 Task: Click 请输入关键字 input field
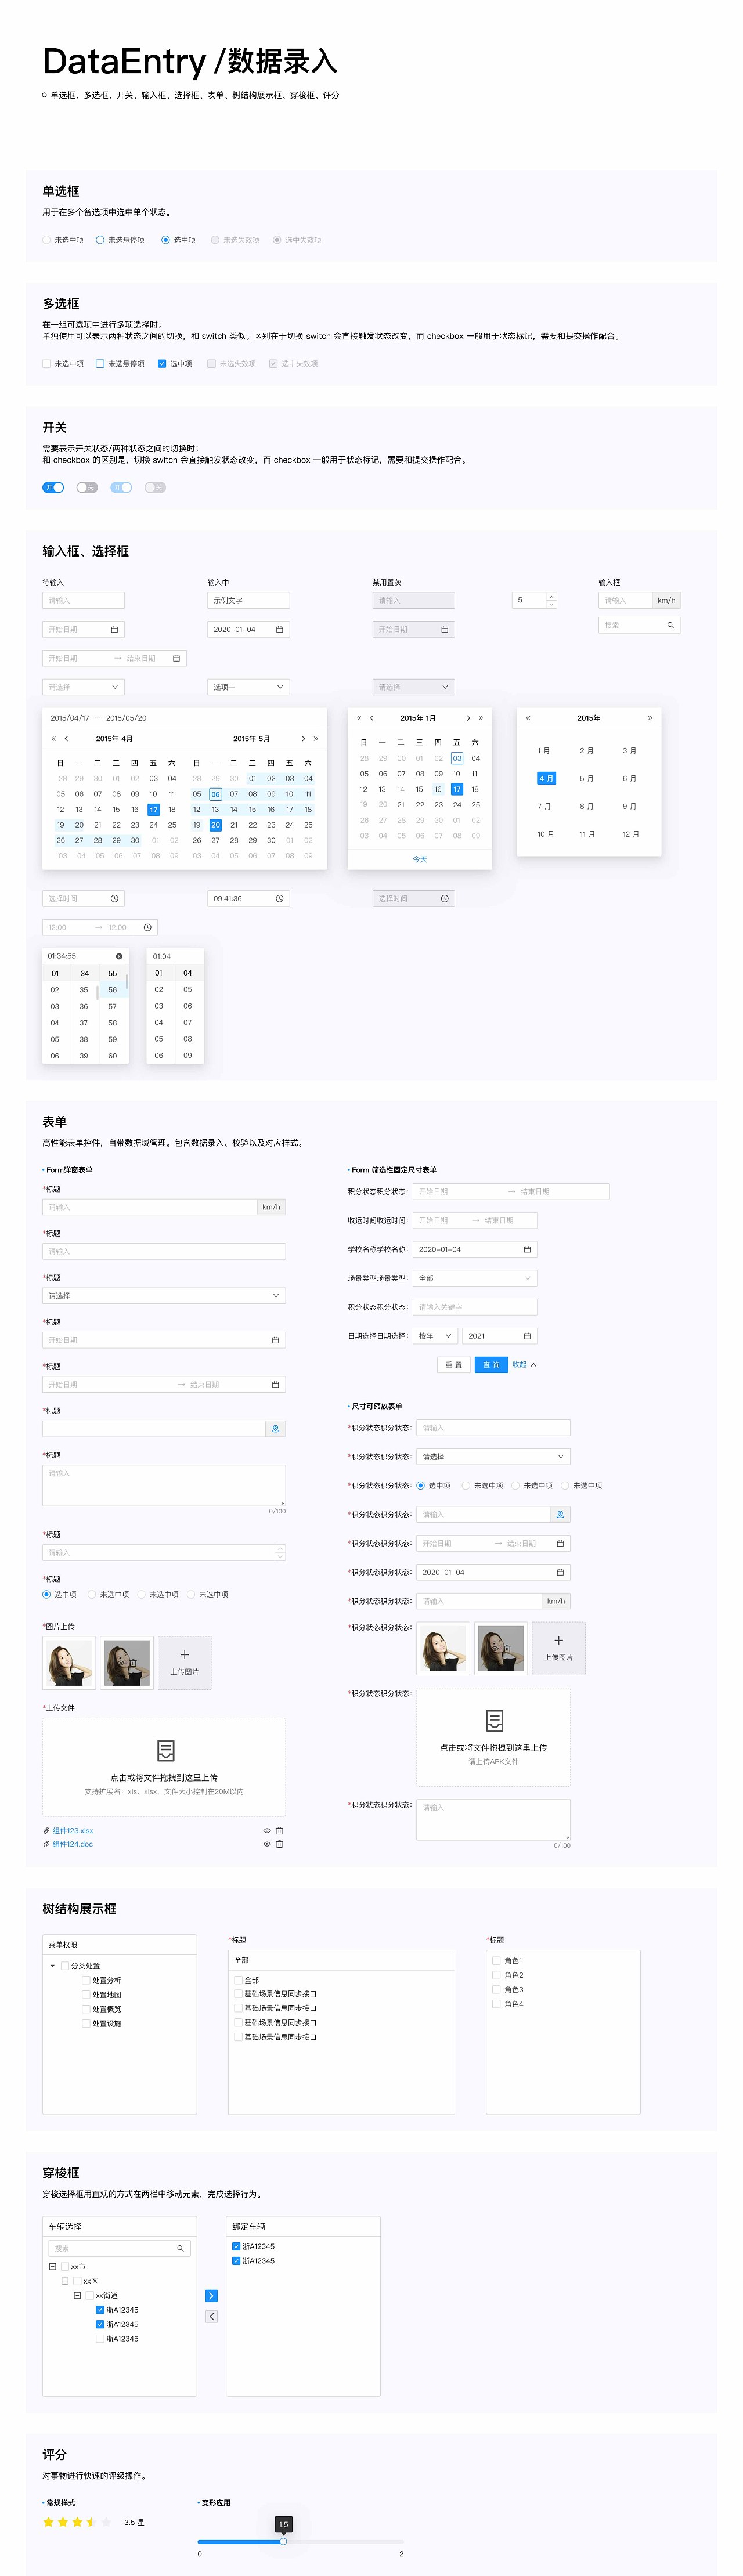[475, 1307]
